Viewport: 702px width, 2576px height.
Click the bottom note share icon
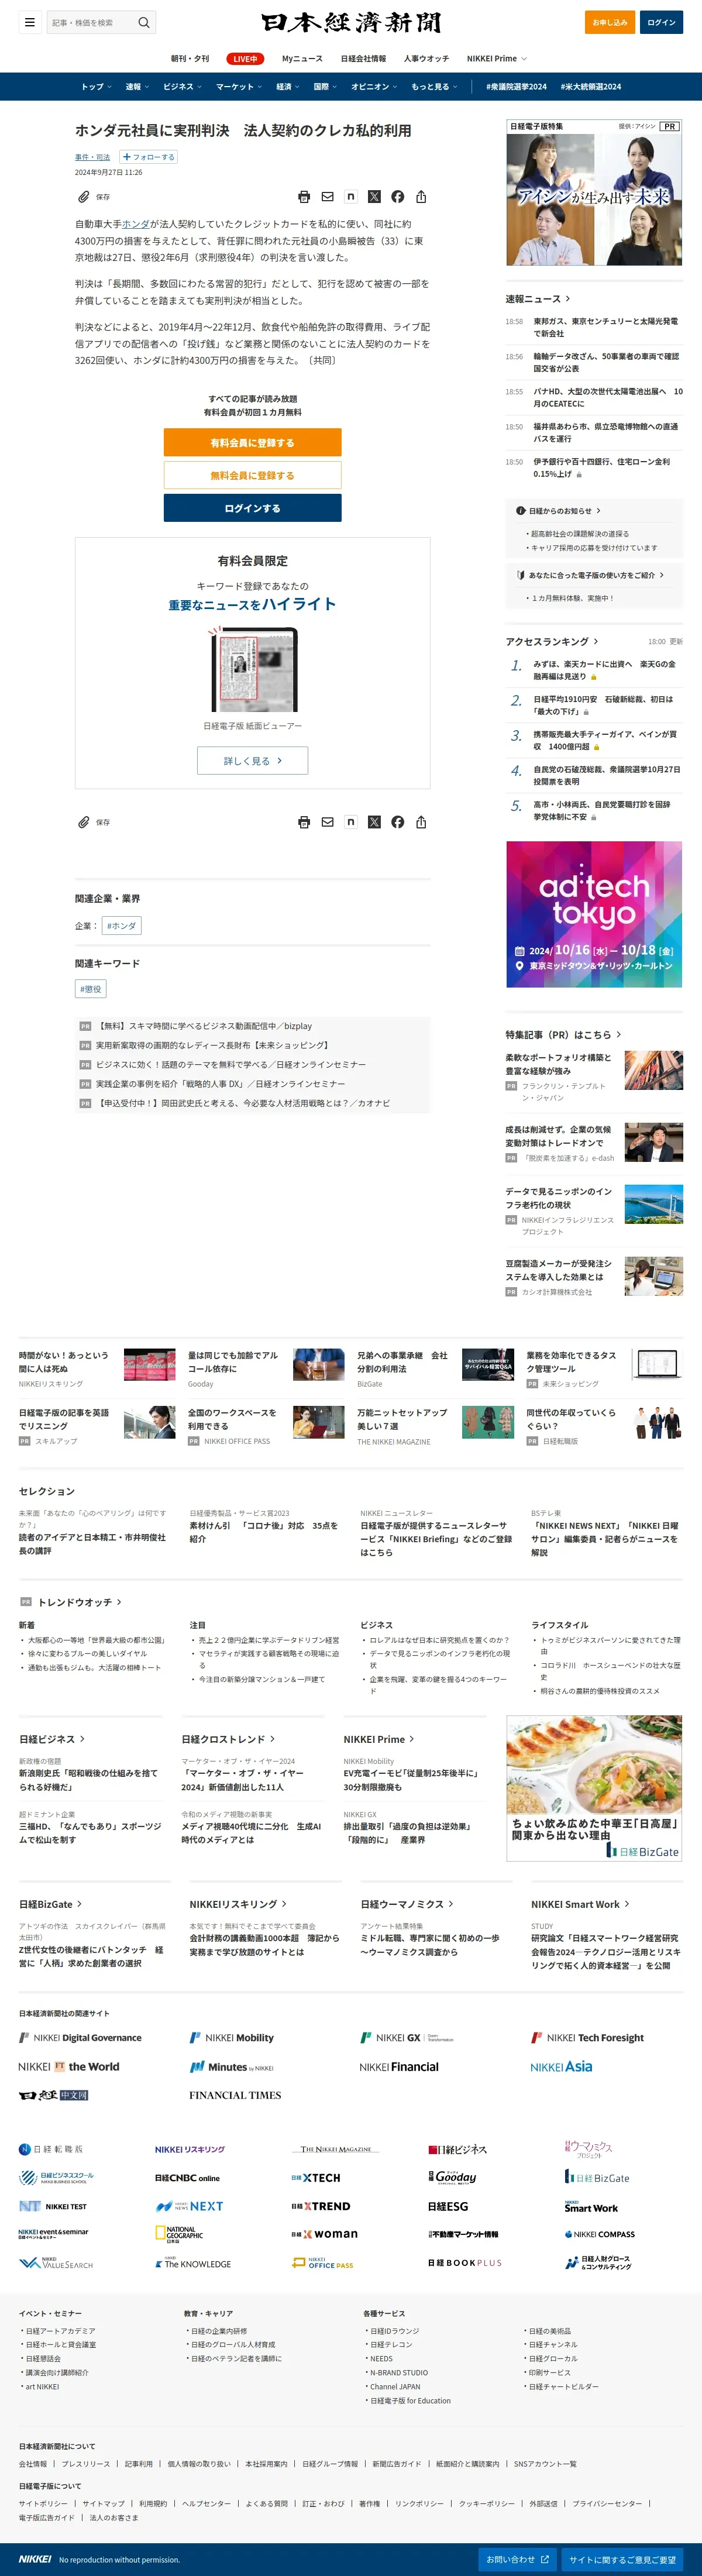tap(350, 821)
